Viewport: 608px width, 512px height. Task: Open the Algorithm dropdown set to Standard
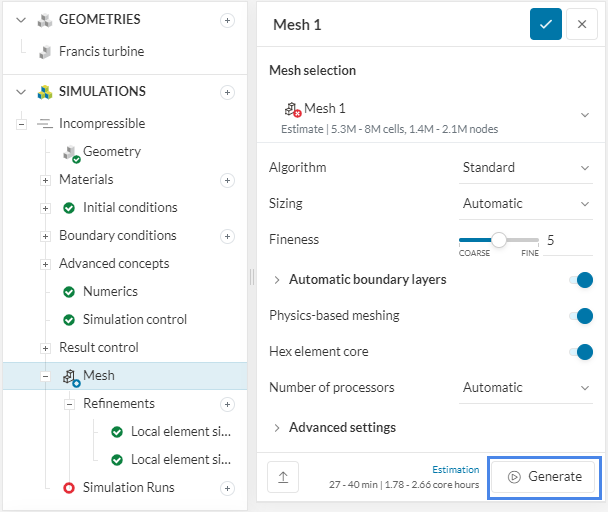[x=526, y=168]
